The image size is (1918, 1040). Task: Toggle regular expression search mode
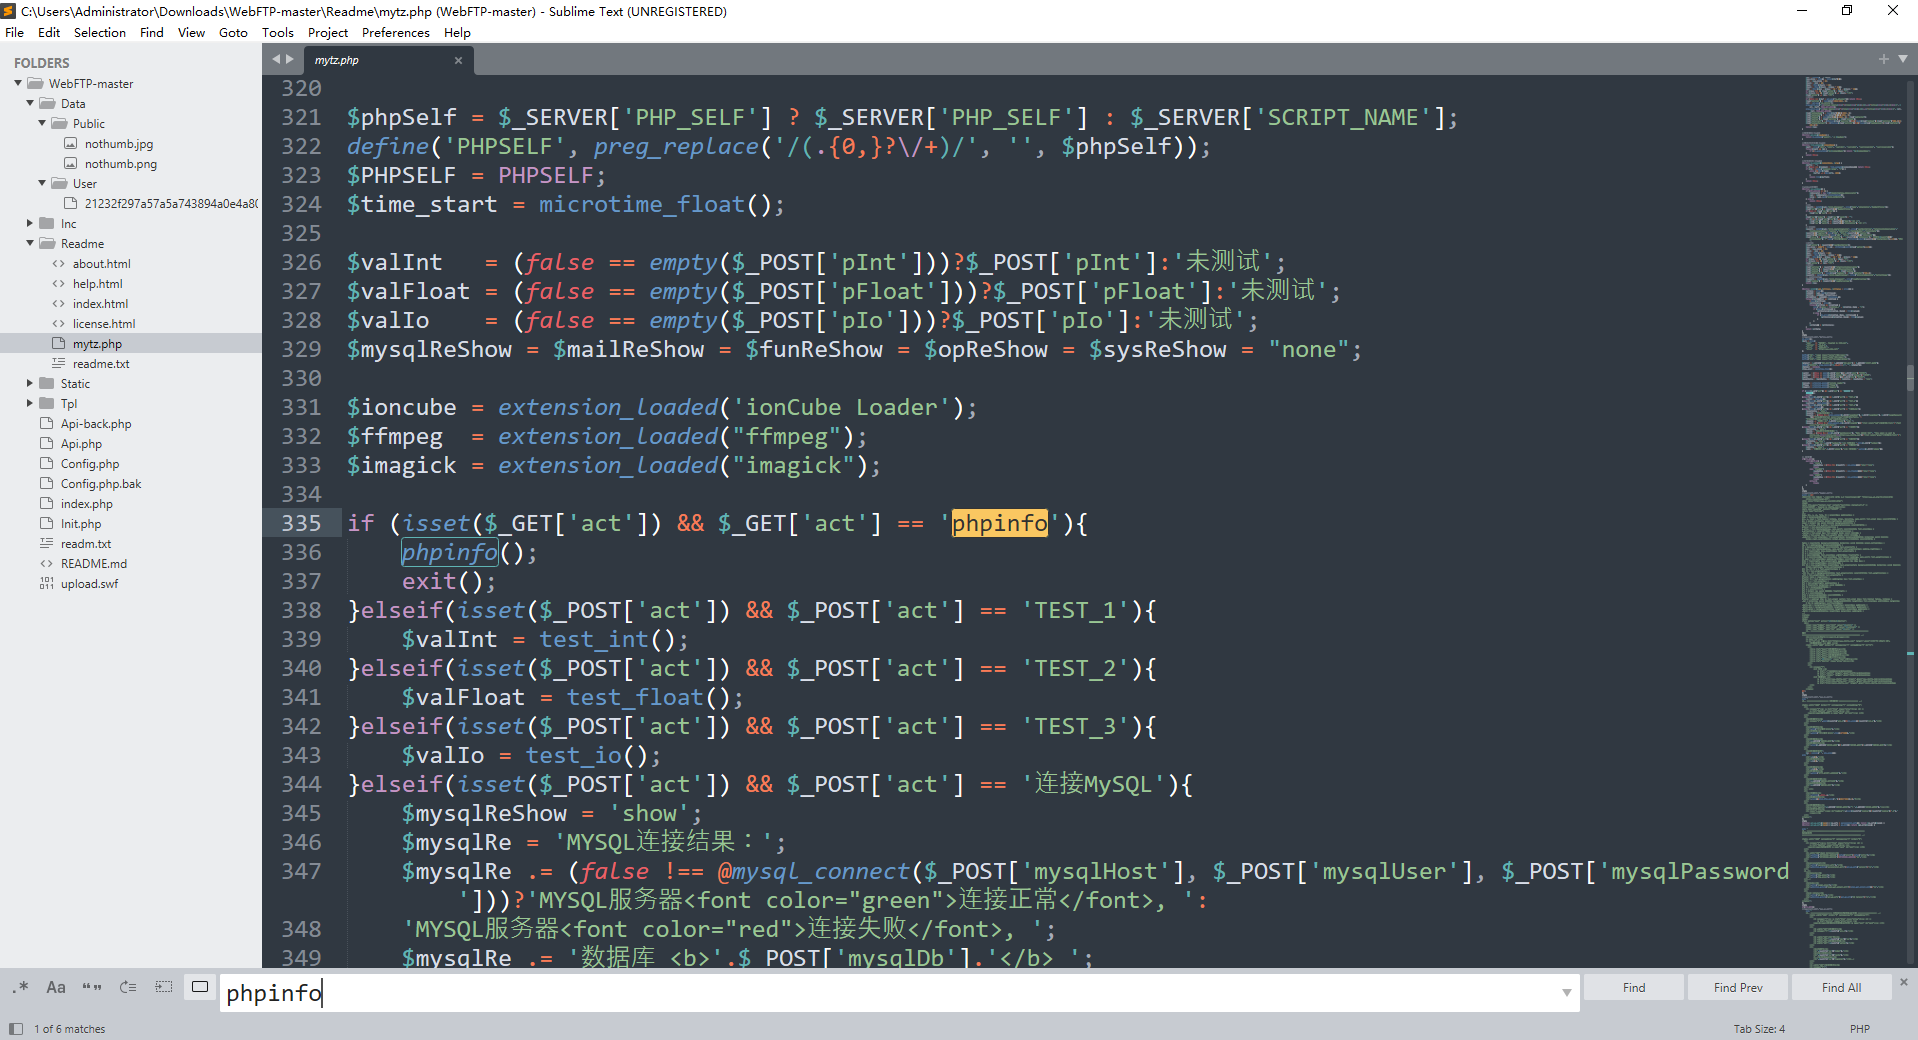[20, 987]
